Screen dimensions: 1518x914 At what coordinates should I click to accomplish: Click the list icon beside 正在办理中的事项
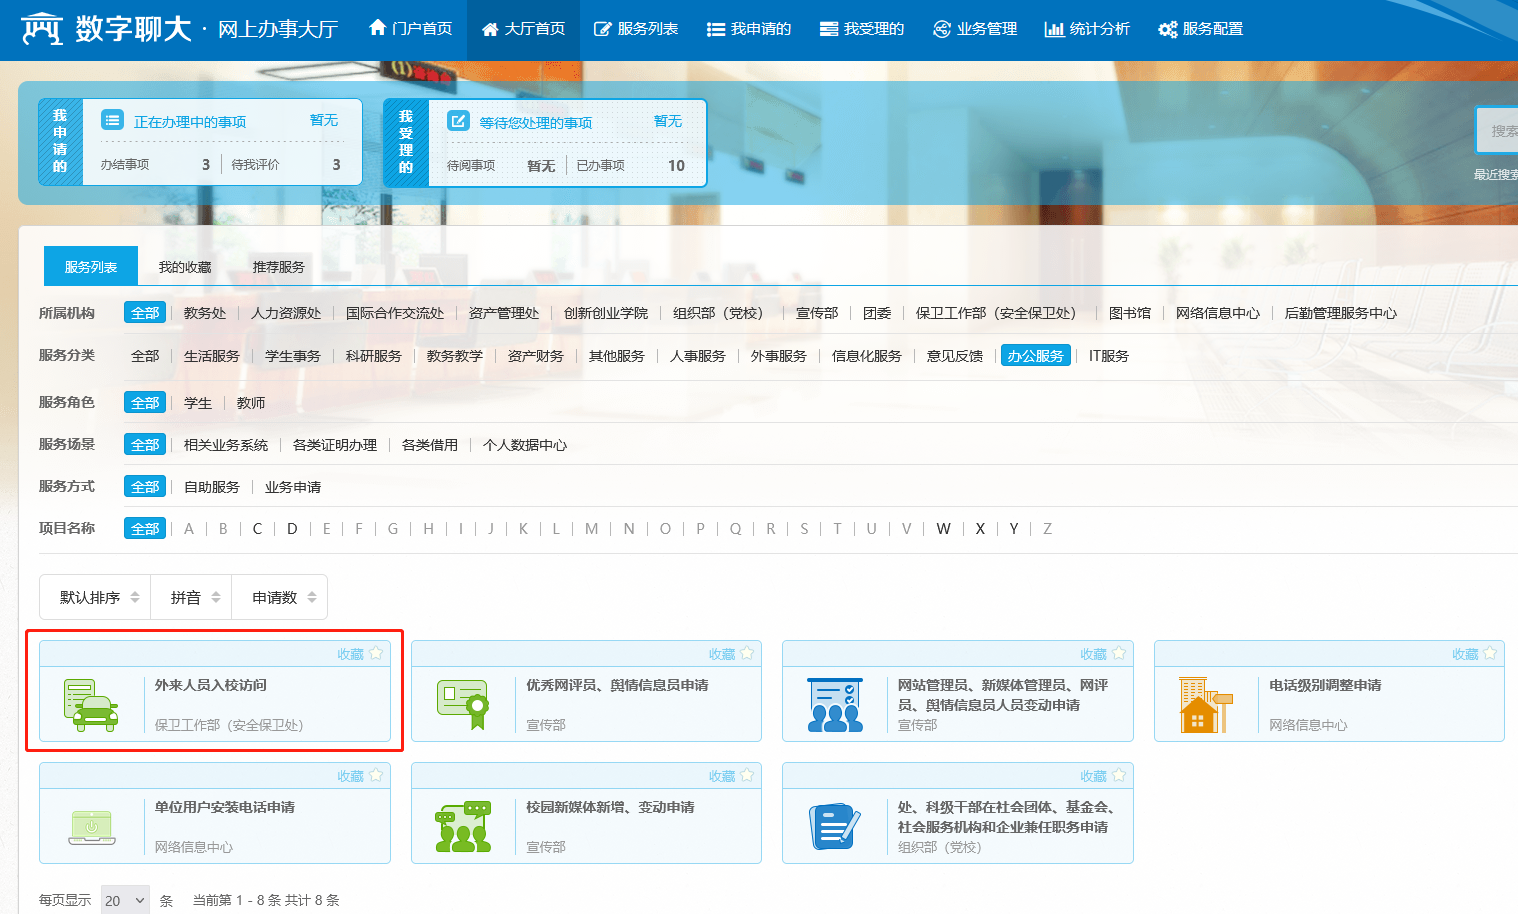click(x=113, y=121)
